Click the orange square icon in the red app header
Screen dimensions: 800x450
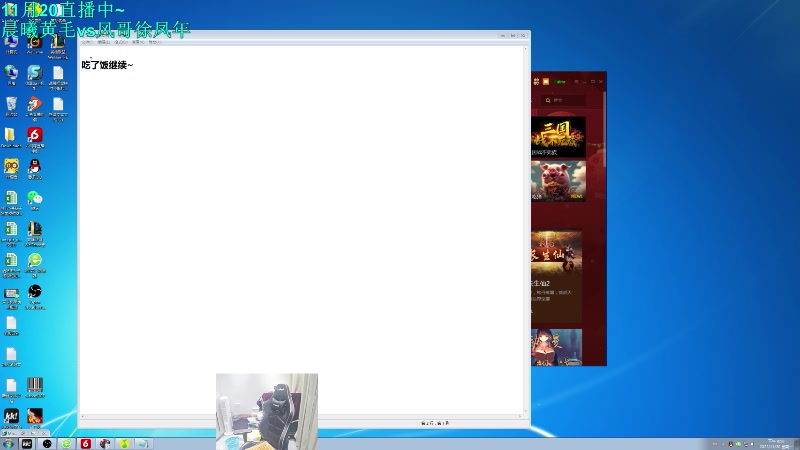click(x=546, y=81)
